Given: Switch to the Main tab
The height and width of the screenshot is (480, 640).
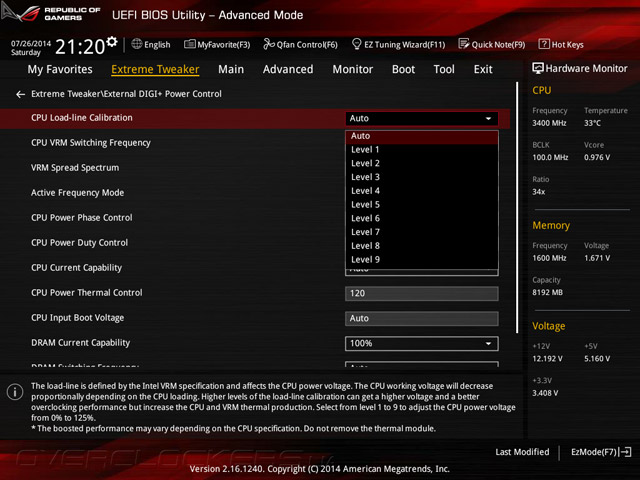Looking at the screenshot, I should tap(231, 69).
